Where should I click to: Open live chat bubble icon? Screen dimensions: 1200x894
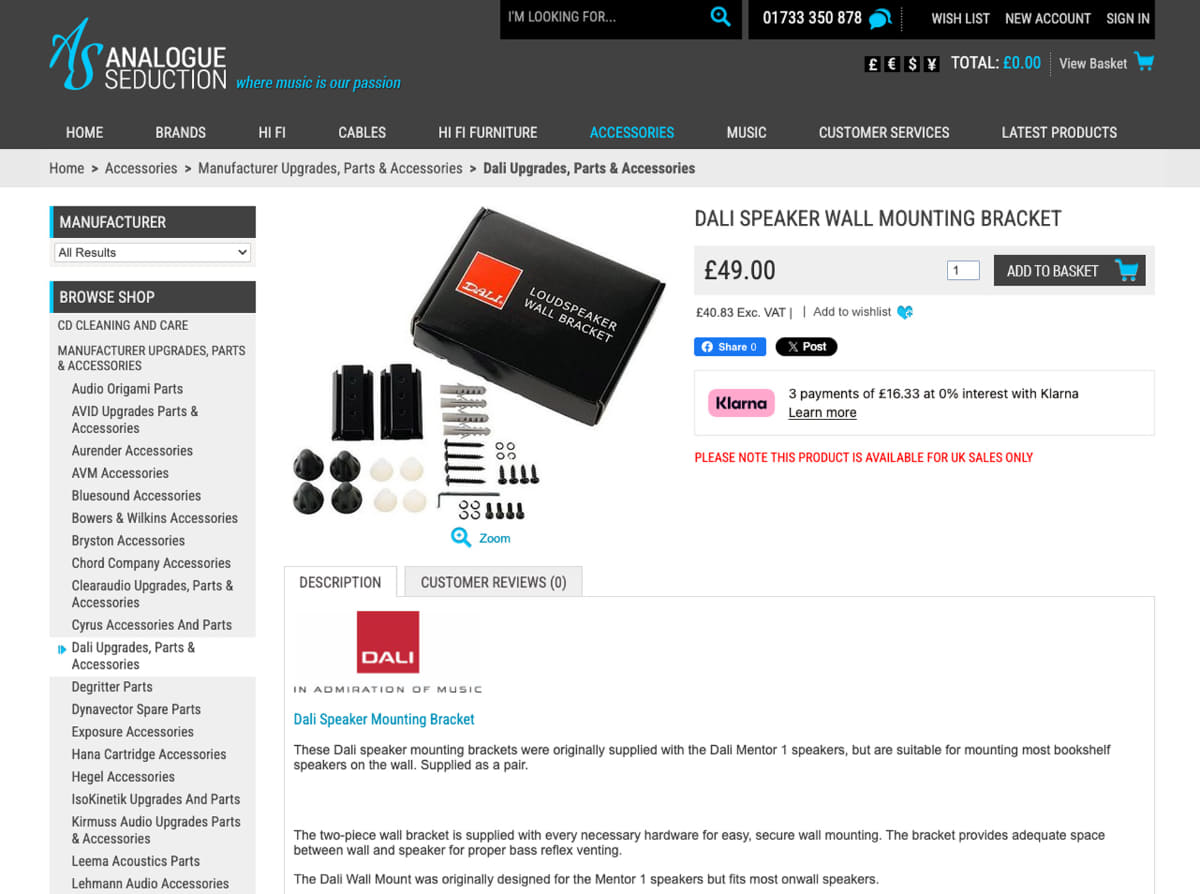pyautogui.click(x=880, y=19)
